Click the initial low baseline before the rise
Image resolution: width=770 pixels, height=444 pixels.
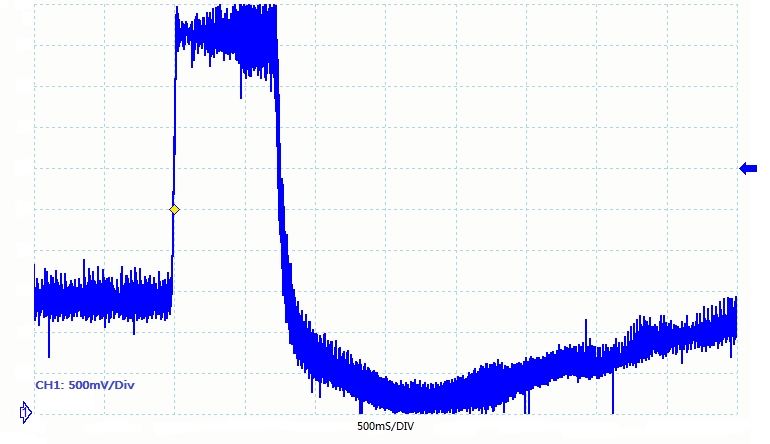pyautogui.click(x=100, y=297)
